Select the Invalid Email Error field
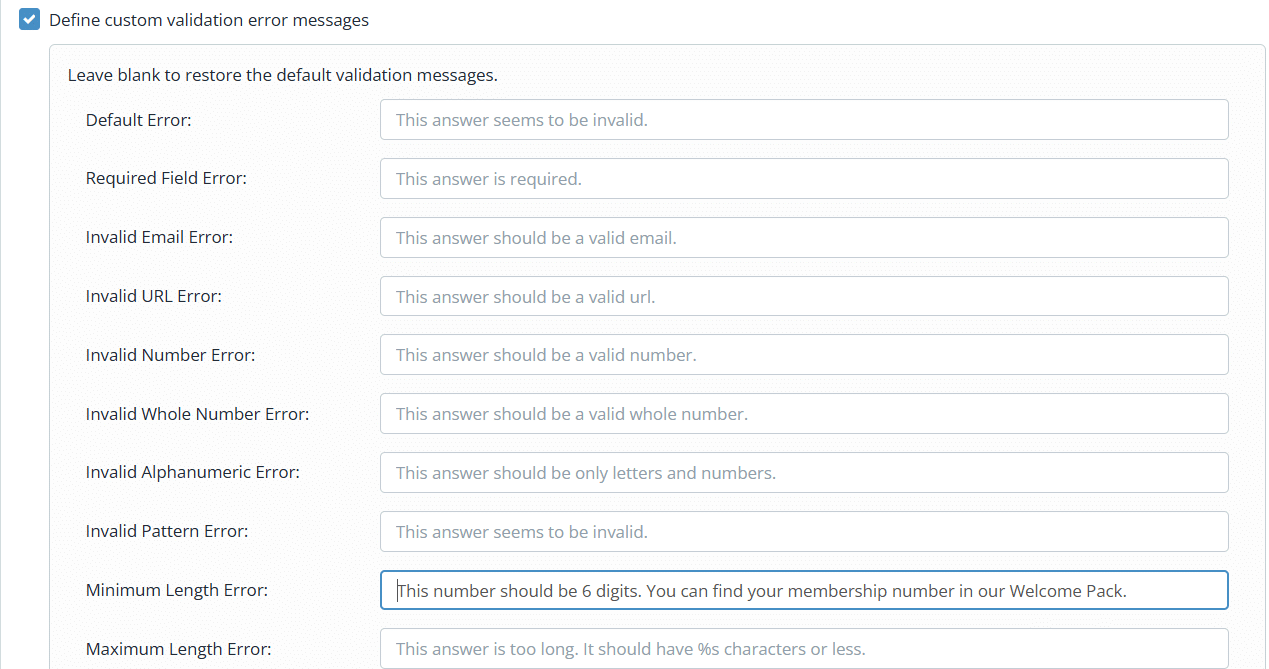This screenshot has height=669, width=1269. point(804,237)
